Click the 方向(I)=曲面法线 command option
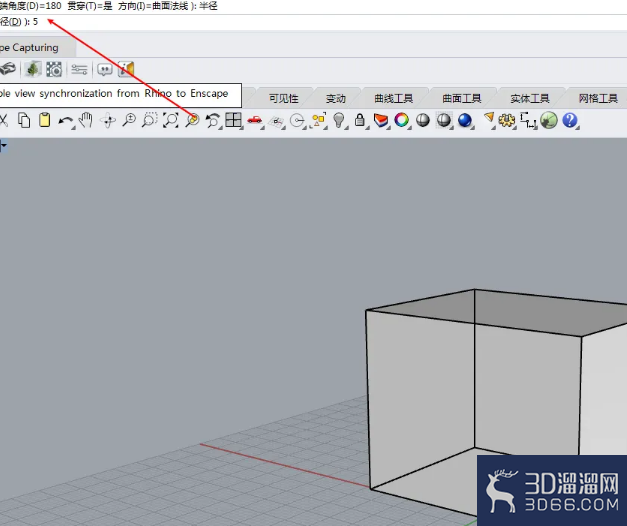The width and height of the screenshot is (627, 526). (153, 6)
